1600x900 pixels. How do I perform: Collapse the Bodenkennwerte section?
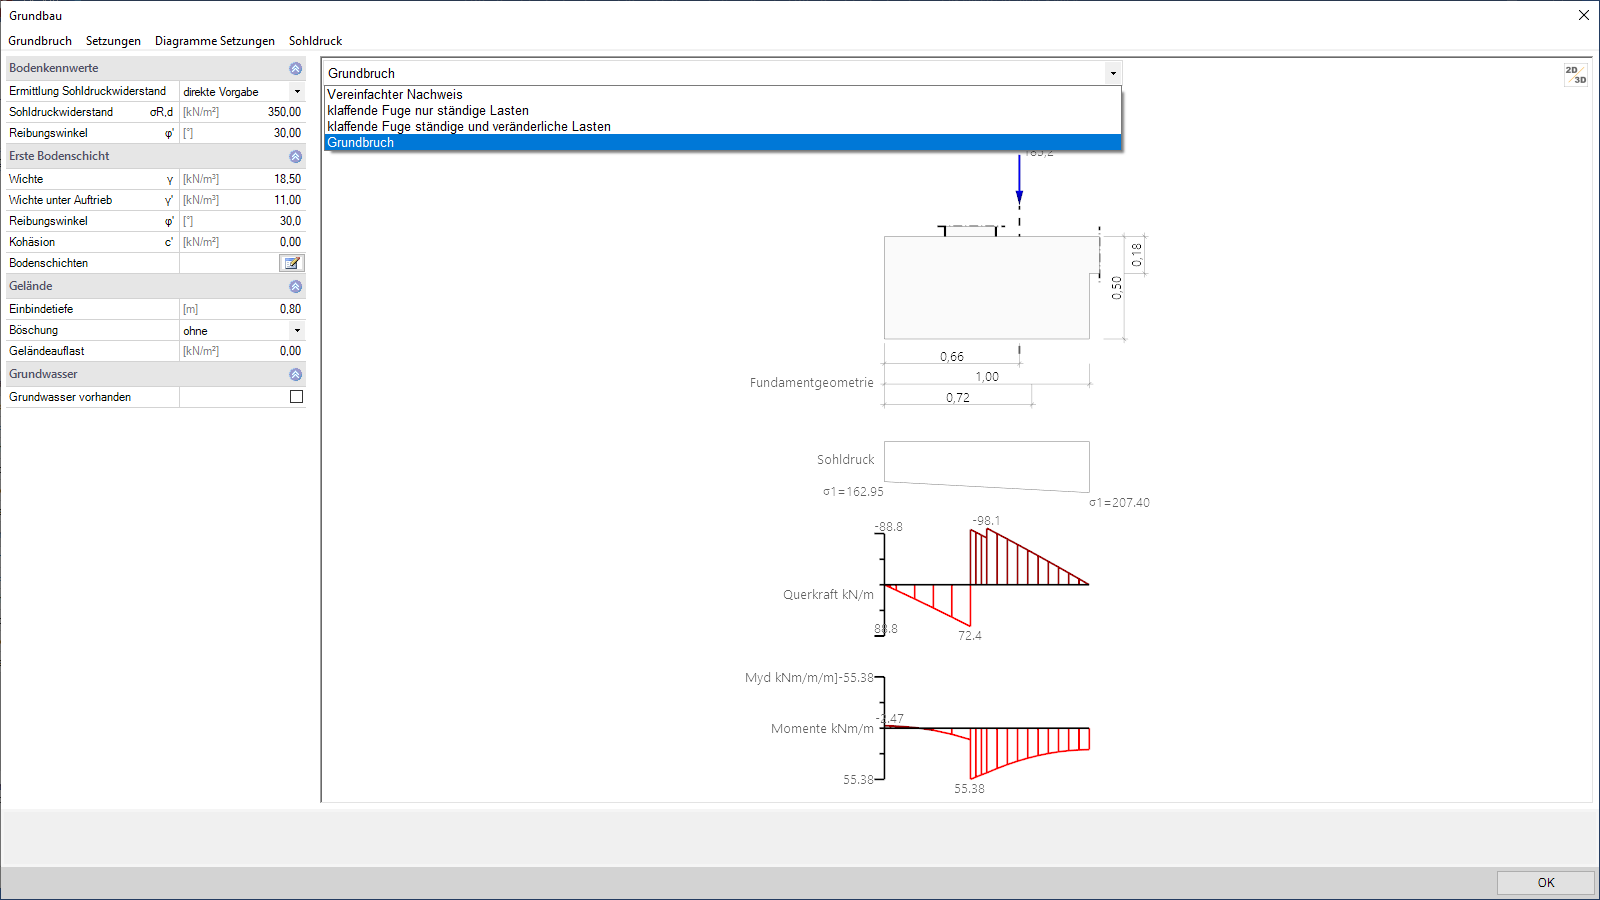(x=296, y=69)
